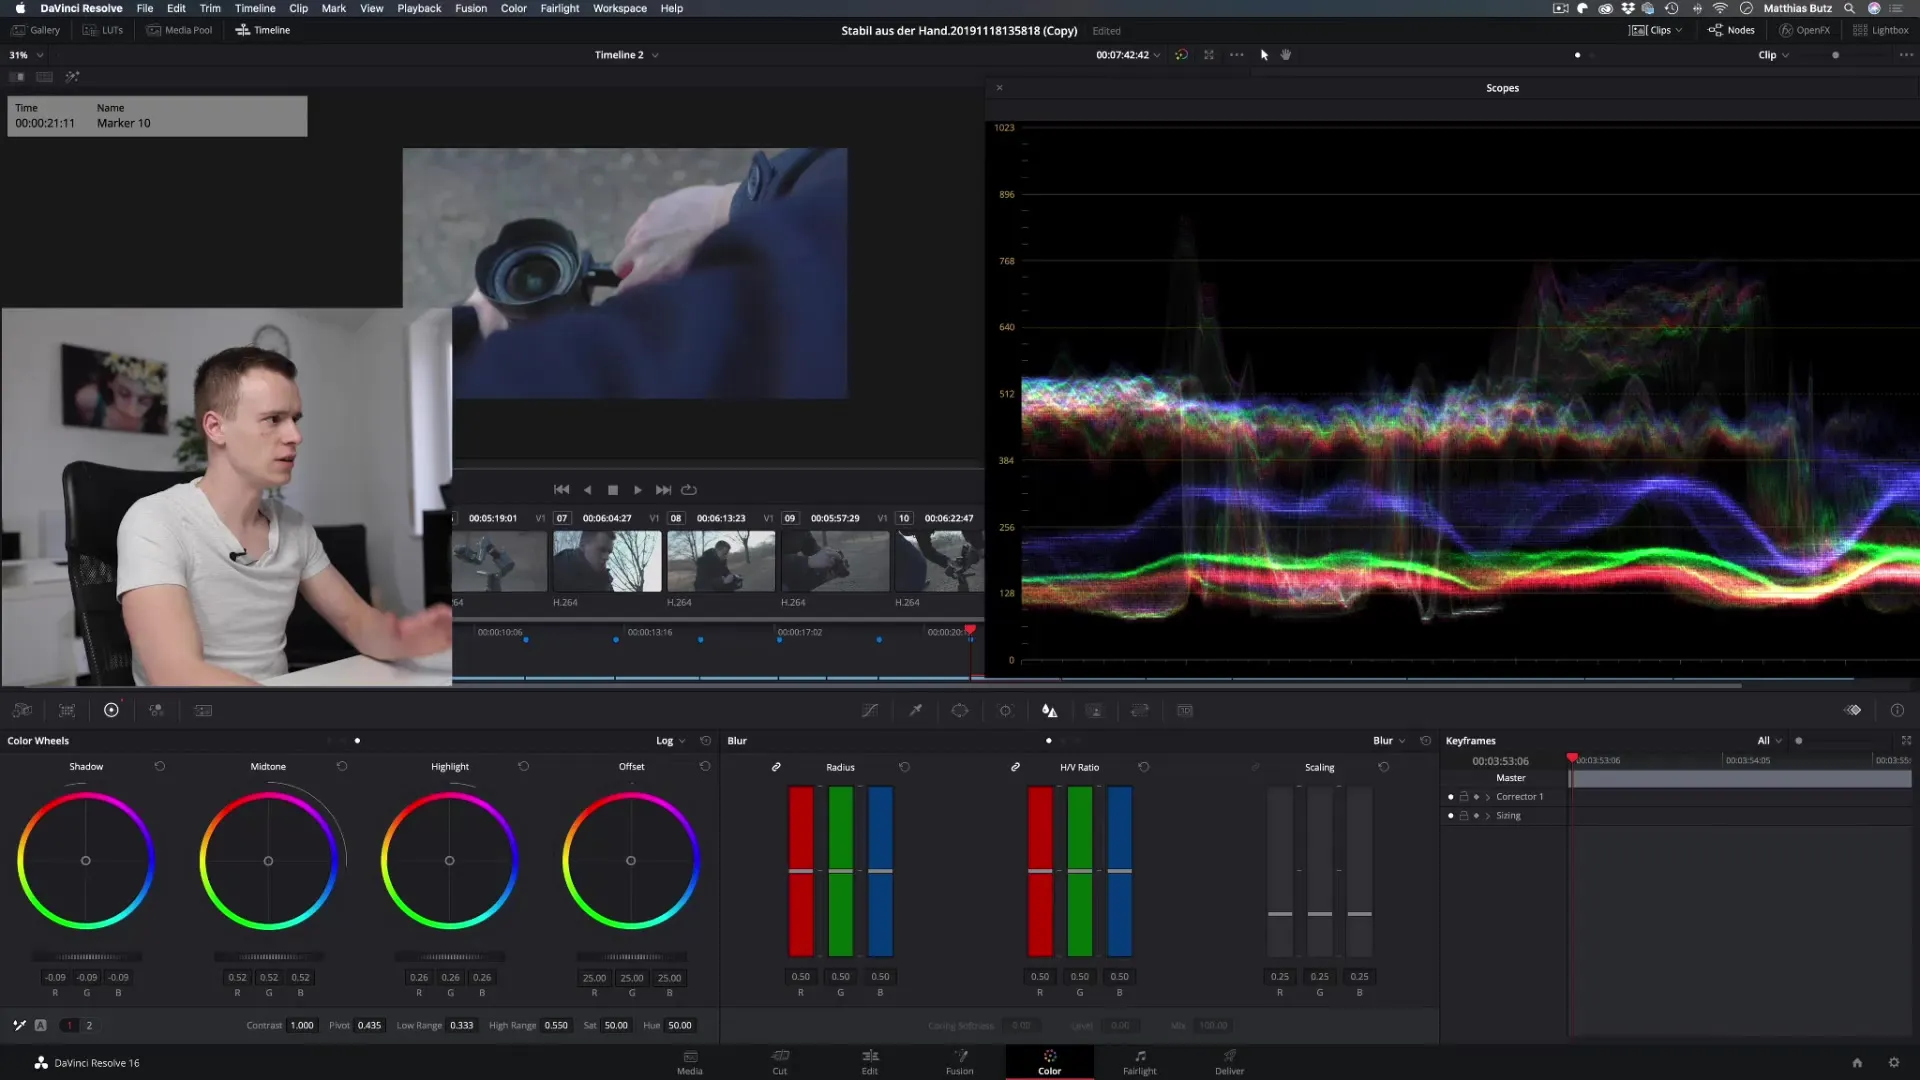Open the OpenFX panel
Screen dimensions: 1920x1080
pyautogui.click(x=1805, y=30)
